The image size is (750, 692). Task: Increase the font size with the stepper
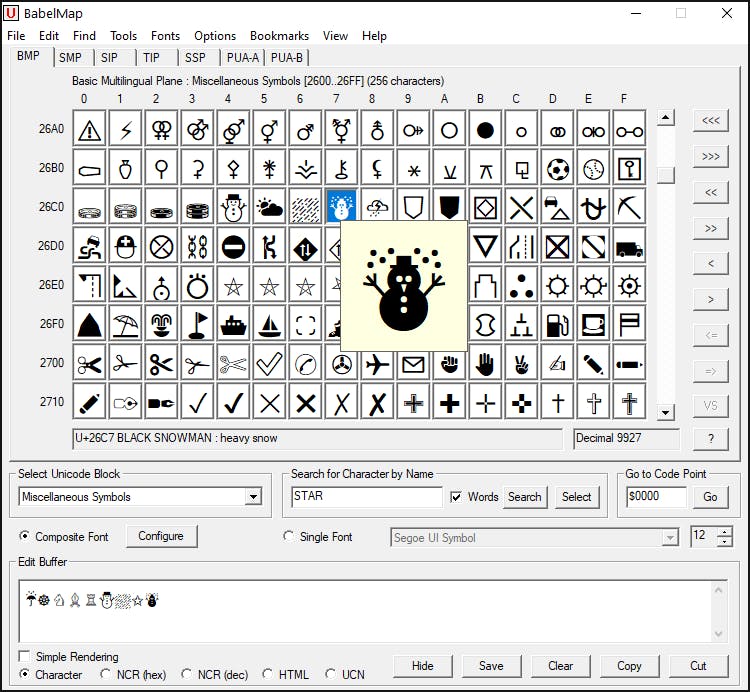[724, 531]
